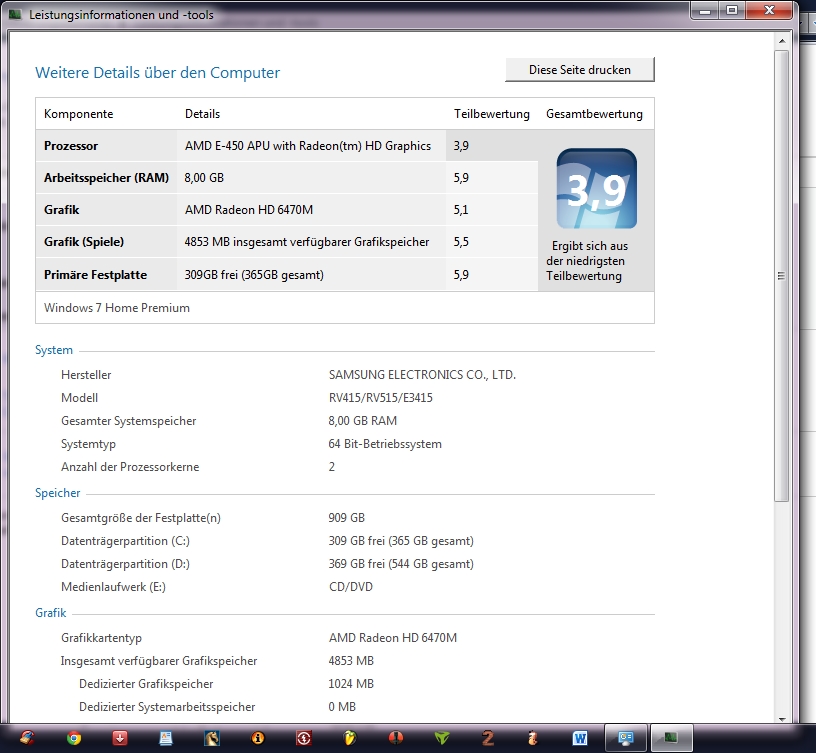Click the 'Grafikkartentyp' label
Screen dimensions: 816x753
click(101, 638)
